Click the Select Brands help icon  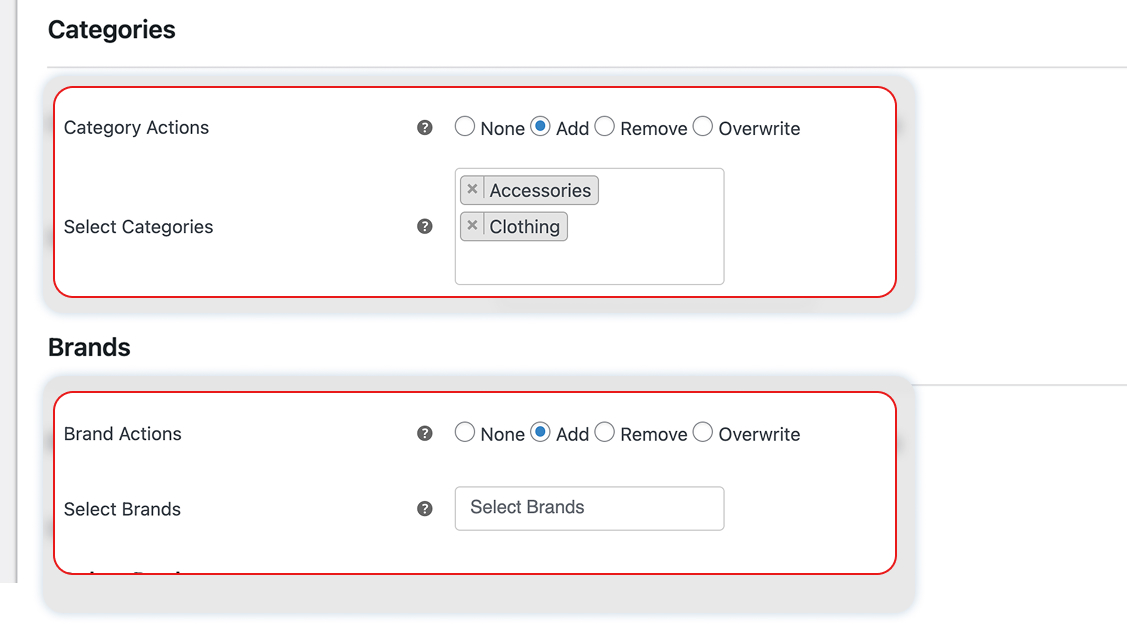(425, 509)
